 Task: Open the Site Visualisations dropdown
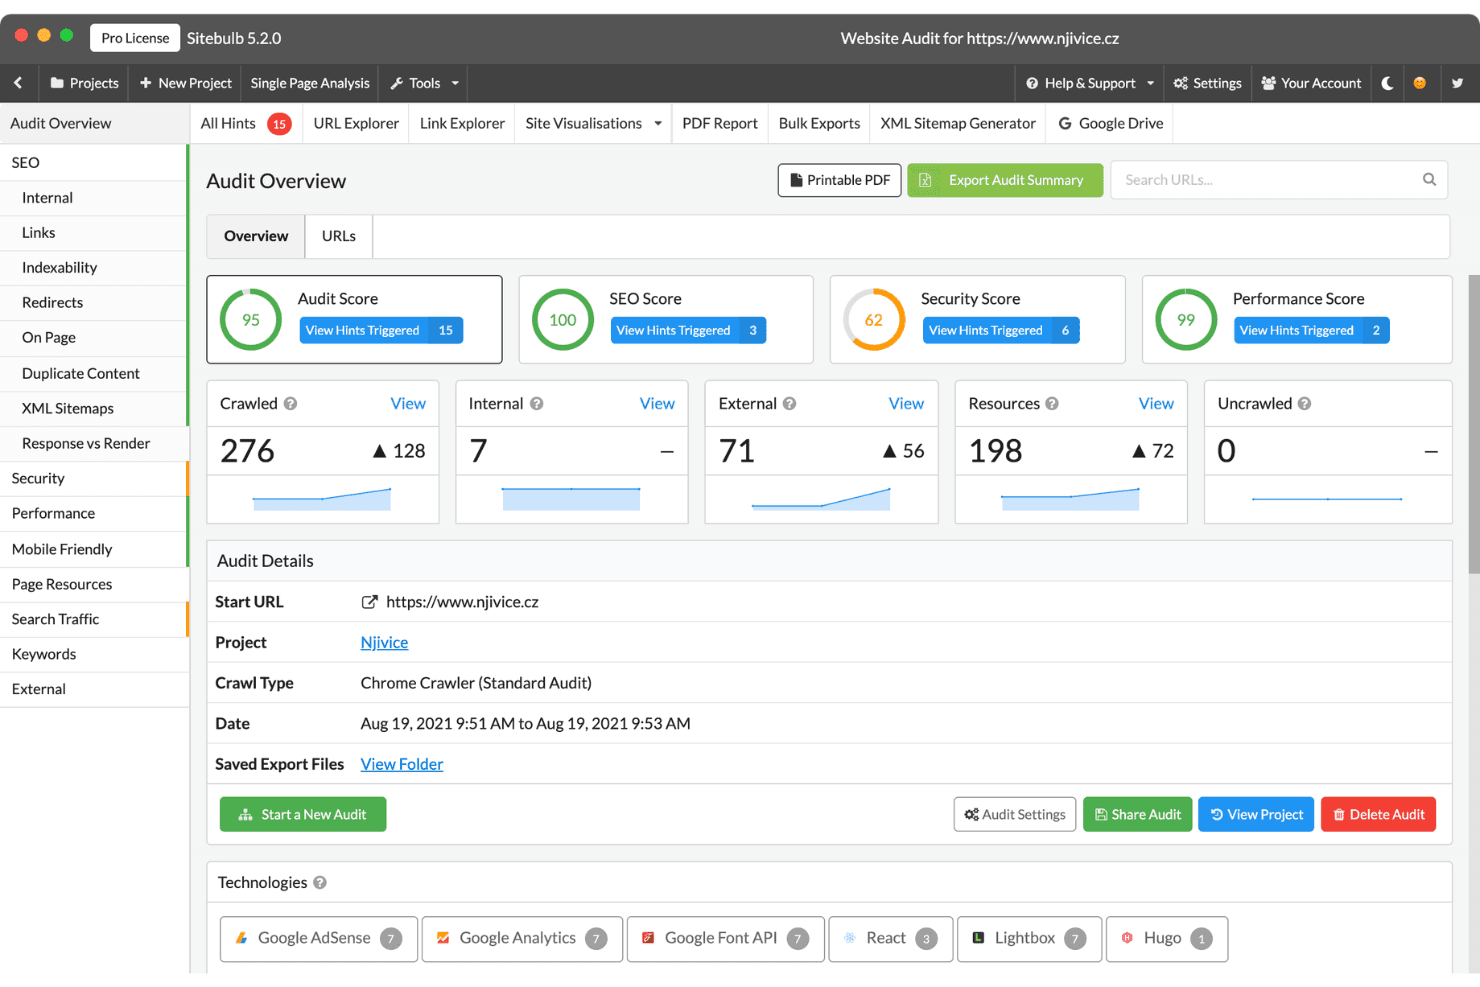[x=594, y=123]
